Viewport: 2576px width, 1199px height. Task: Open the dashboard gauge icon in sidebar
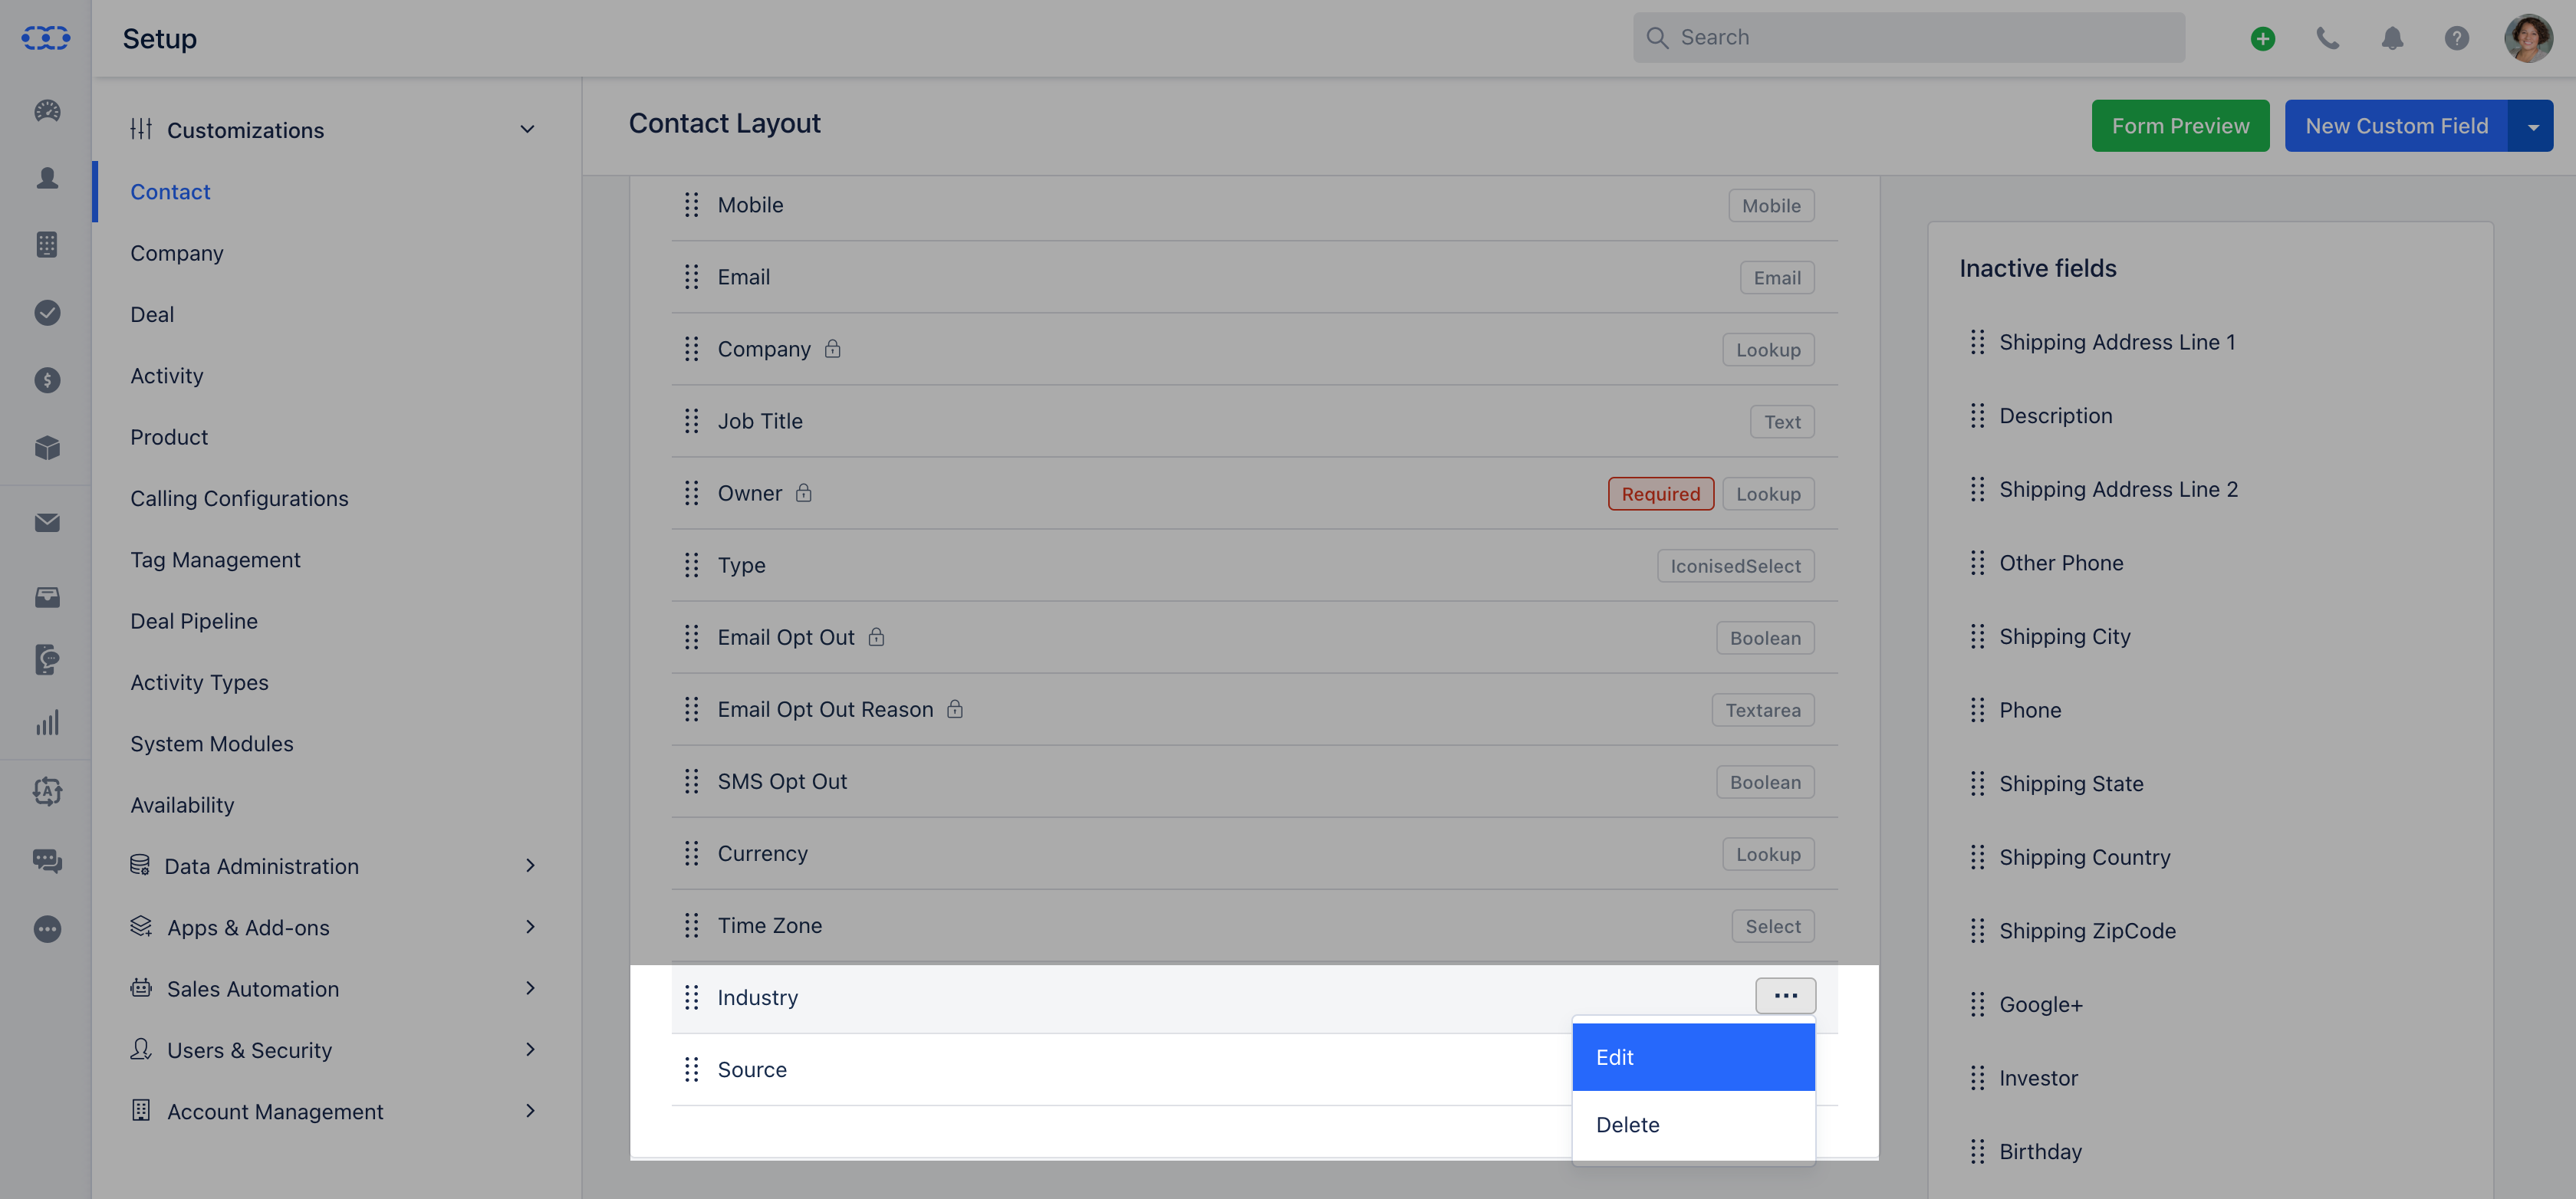[x=47, y=111]
